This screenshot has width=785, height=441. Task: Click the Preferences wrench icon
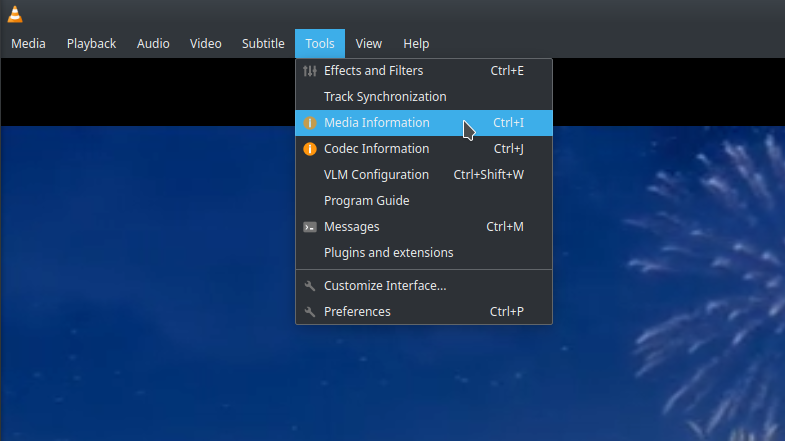[310, 312]
